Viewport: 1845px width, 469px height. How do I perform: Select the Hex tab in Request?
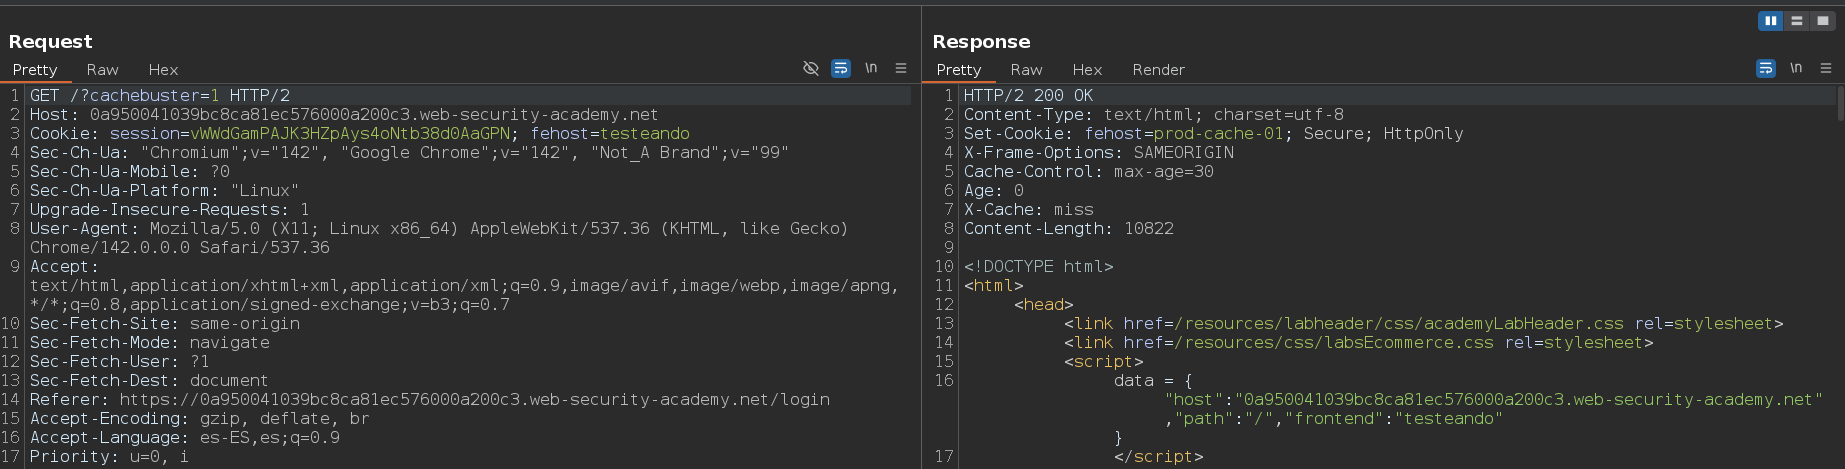point(163,70)
